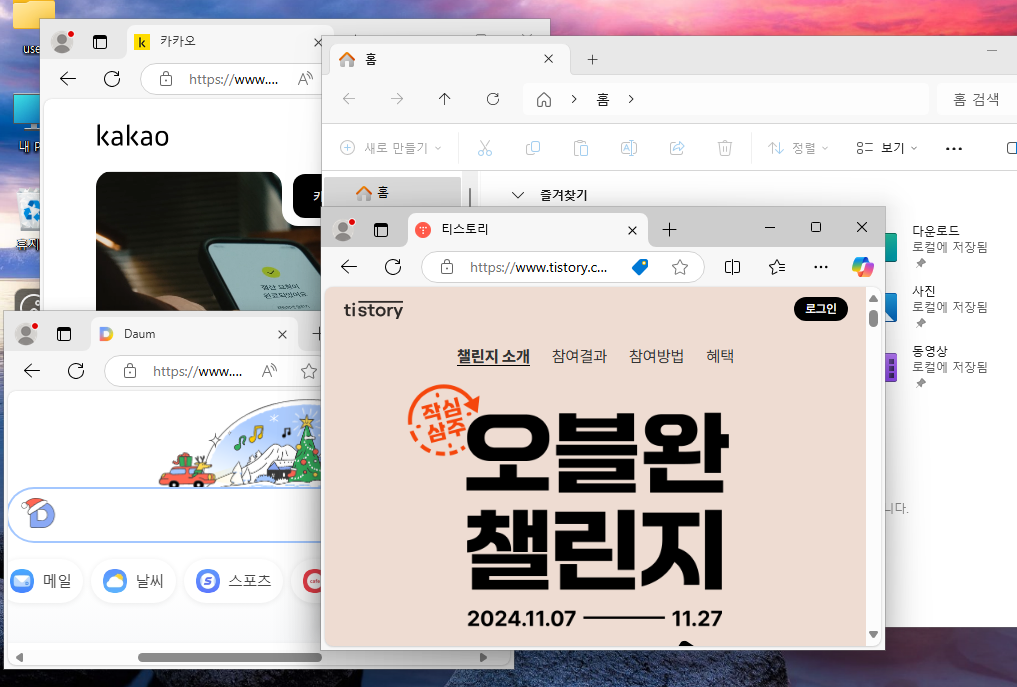This screenshot has height=687, width=1017.
Task: Click Read aloud icon in Kakao address bar
Action: coord(305,79)
